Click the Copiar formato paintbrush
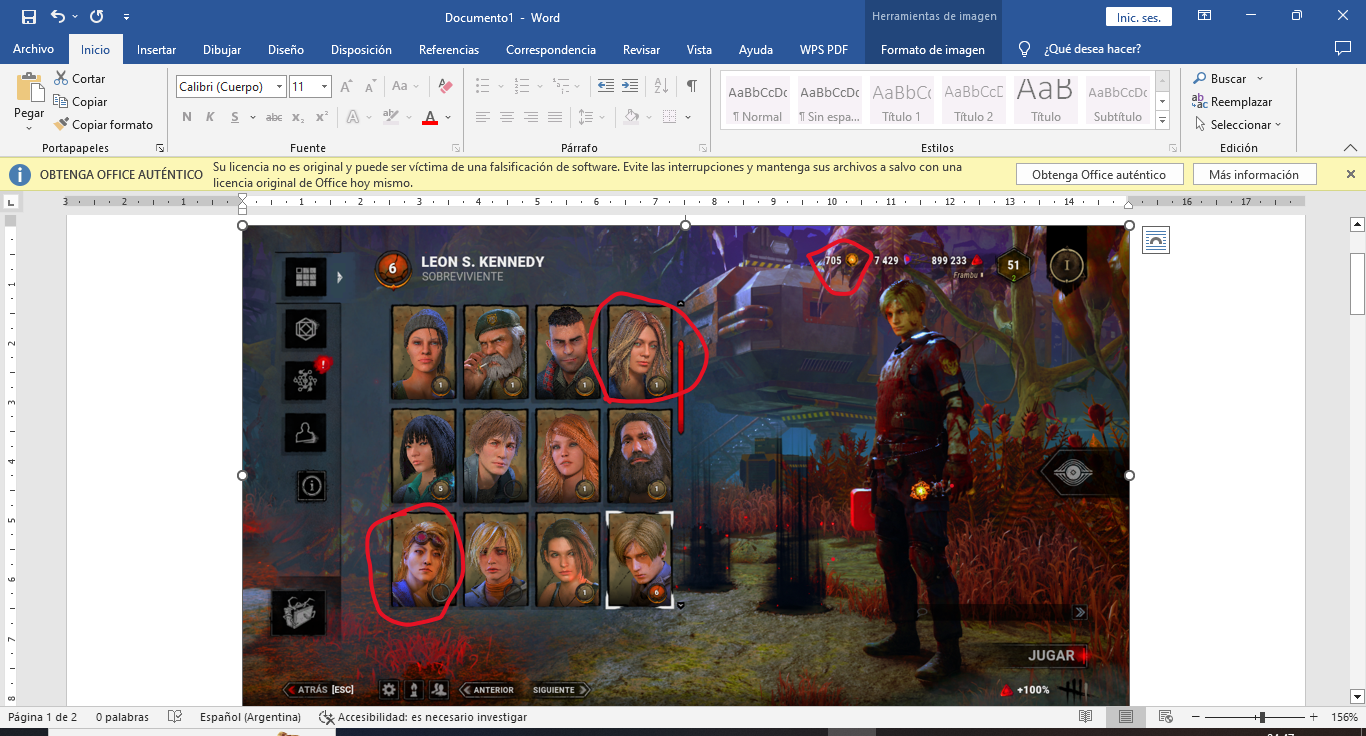This screenshot has height=736, width=1366. 103,125
